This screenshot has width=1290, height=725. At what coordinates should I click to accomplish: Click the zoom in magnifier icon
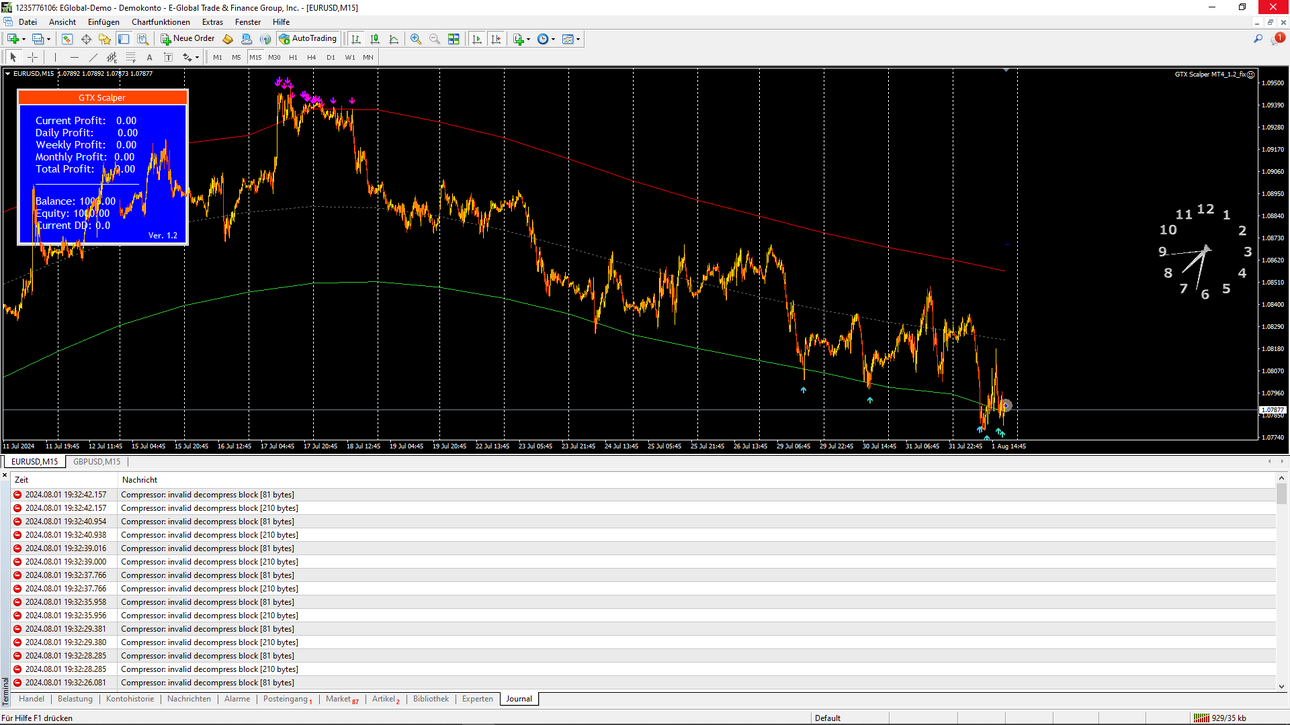click(x=416, y=39)
